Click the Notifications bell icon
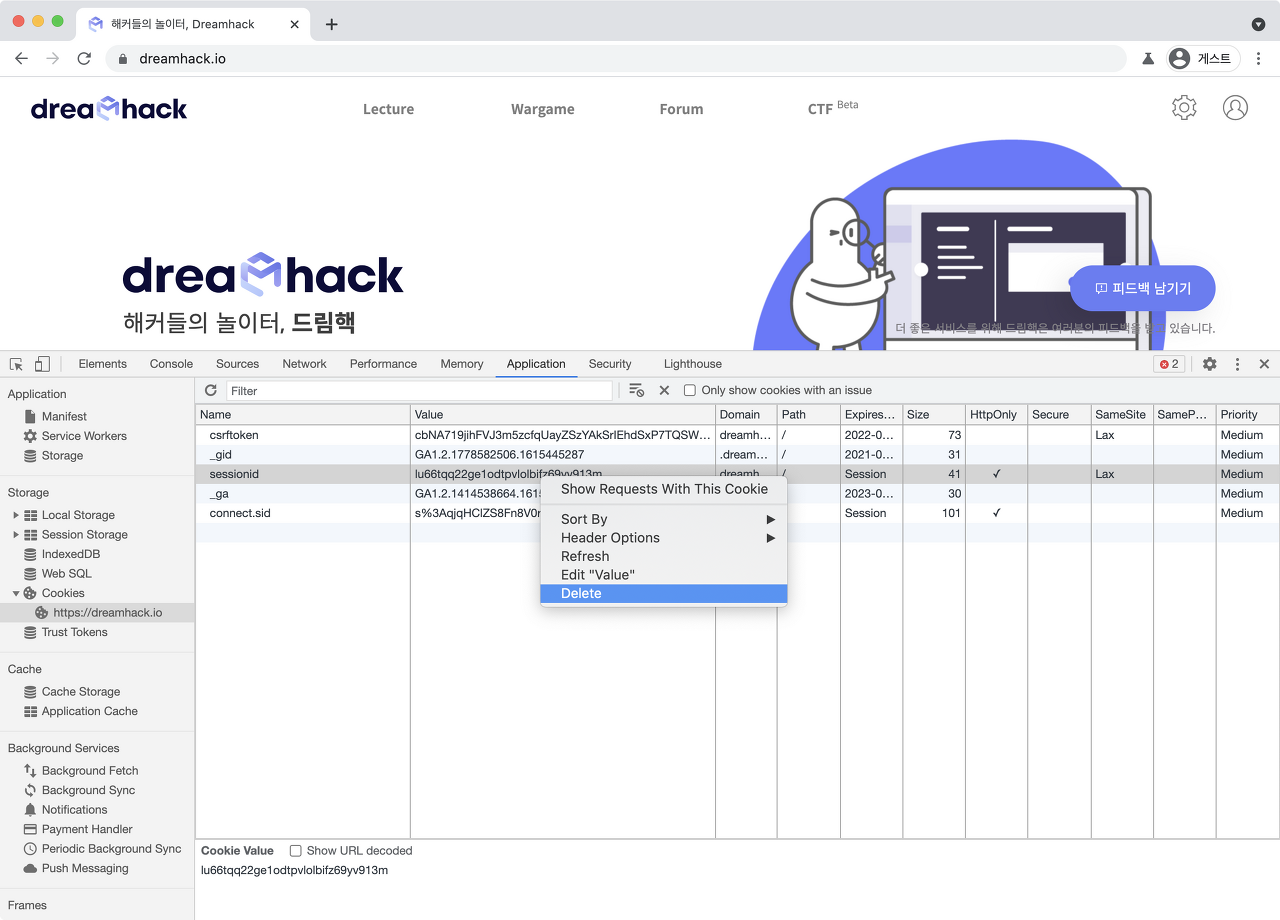 click(30, 809)
